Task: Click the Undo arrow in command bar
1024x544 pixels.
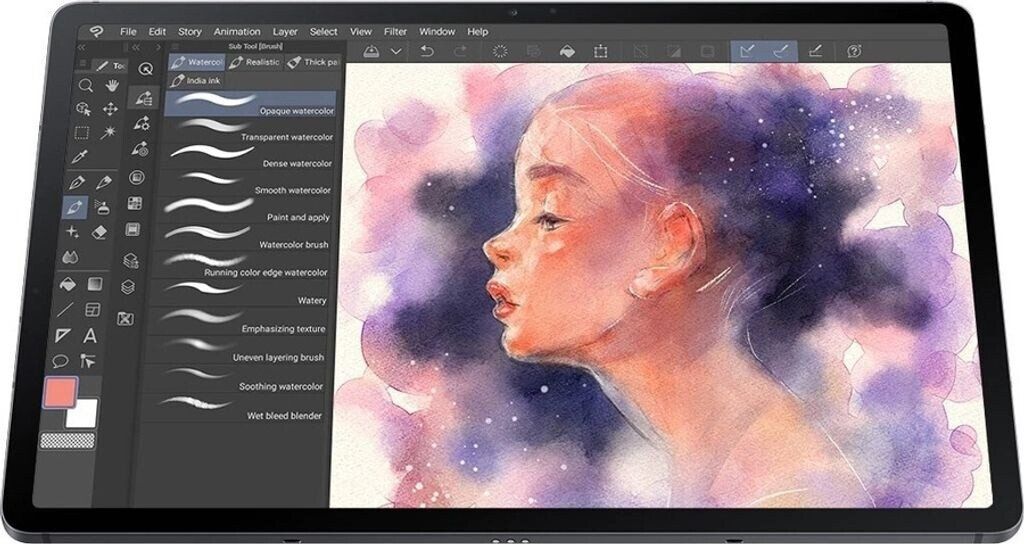Action: point(427,51)
